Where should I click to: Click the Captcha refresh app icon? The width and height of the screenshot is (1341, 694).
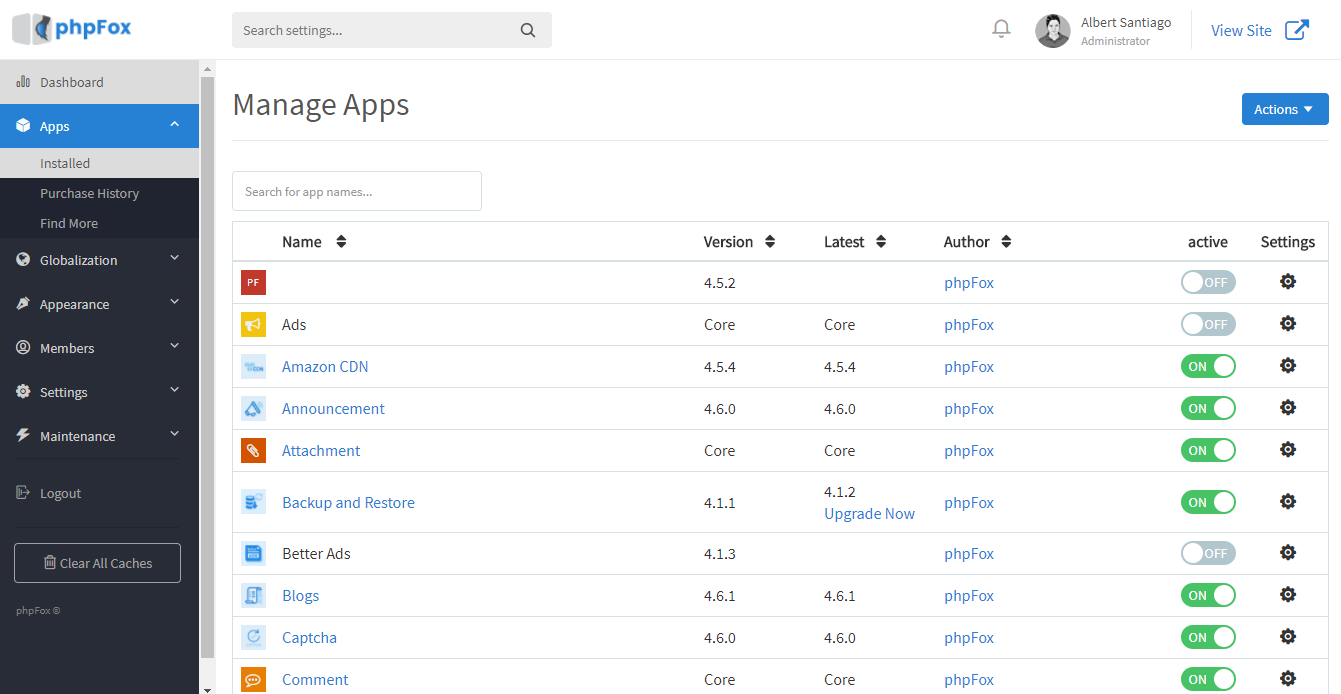pyautogui.click(x=253, y=637)
